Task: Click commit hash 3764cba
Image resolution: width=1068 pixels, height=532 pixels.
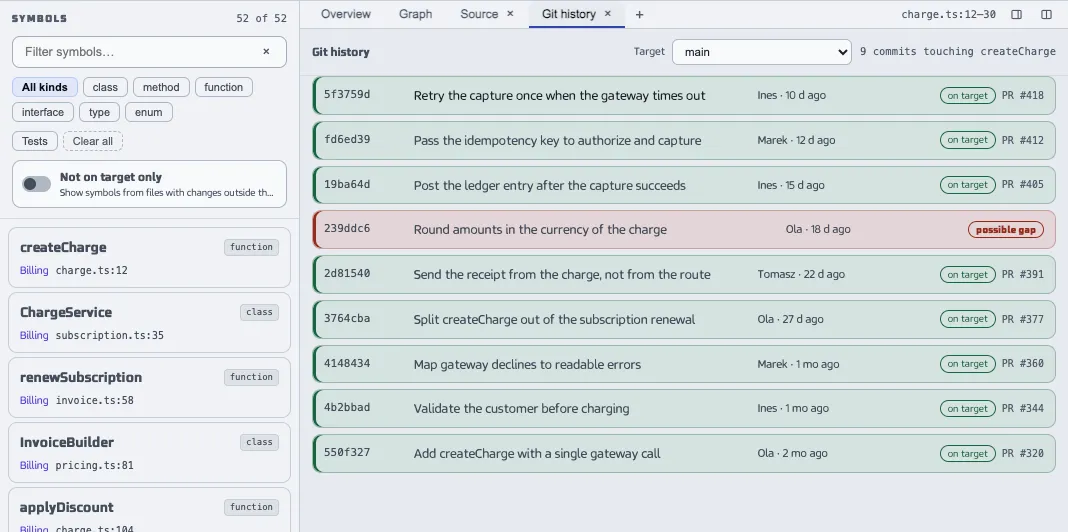Action: 347,319
